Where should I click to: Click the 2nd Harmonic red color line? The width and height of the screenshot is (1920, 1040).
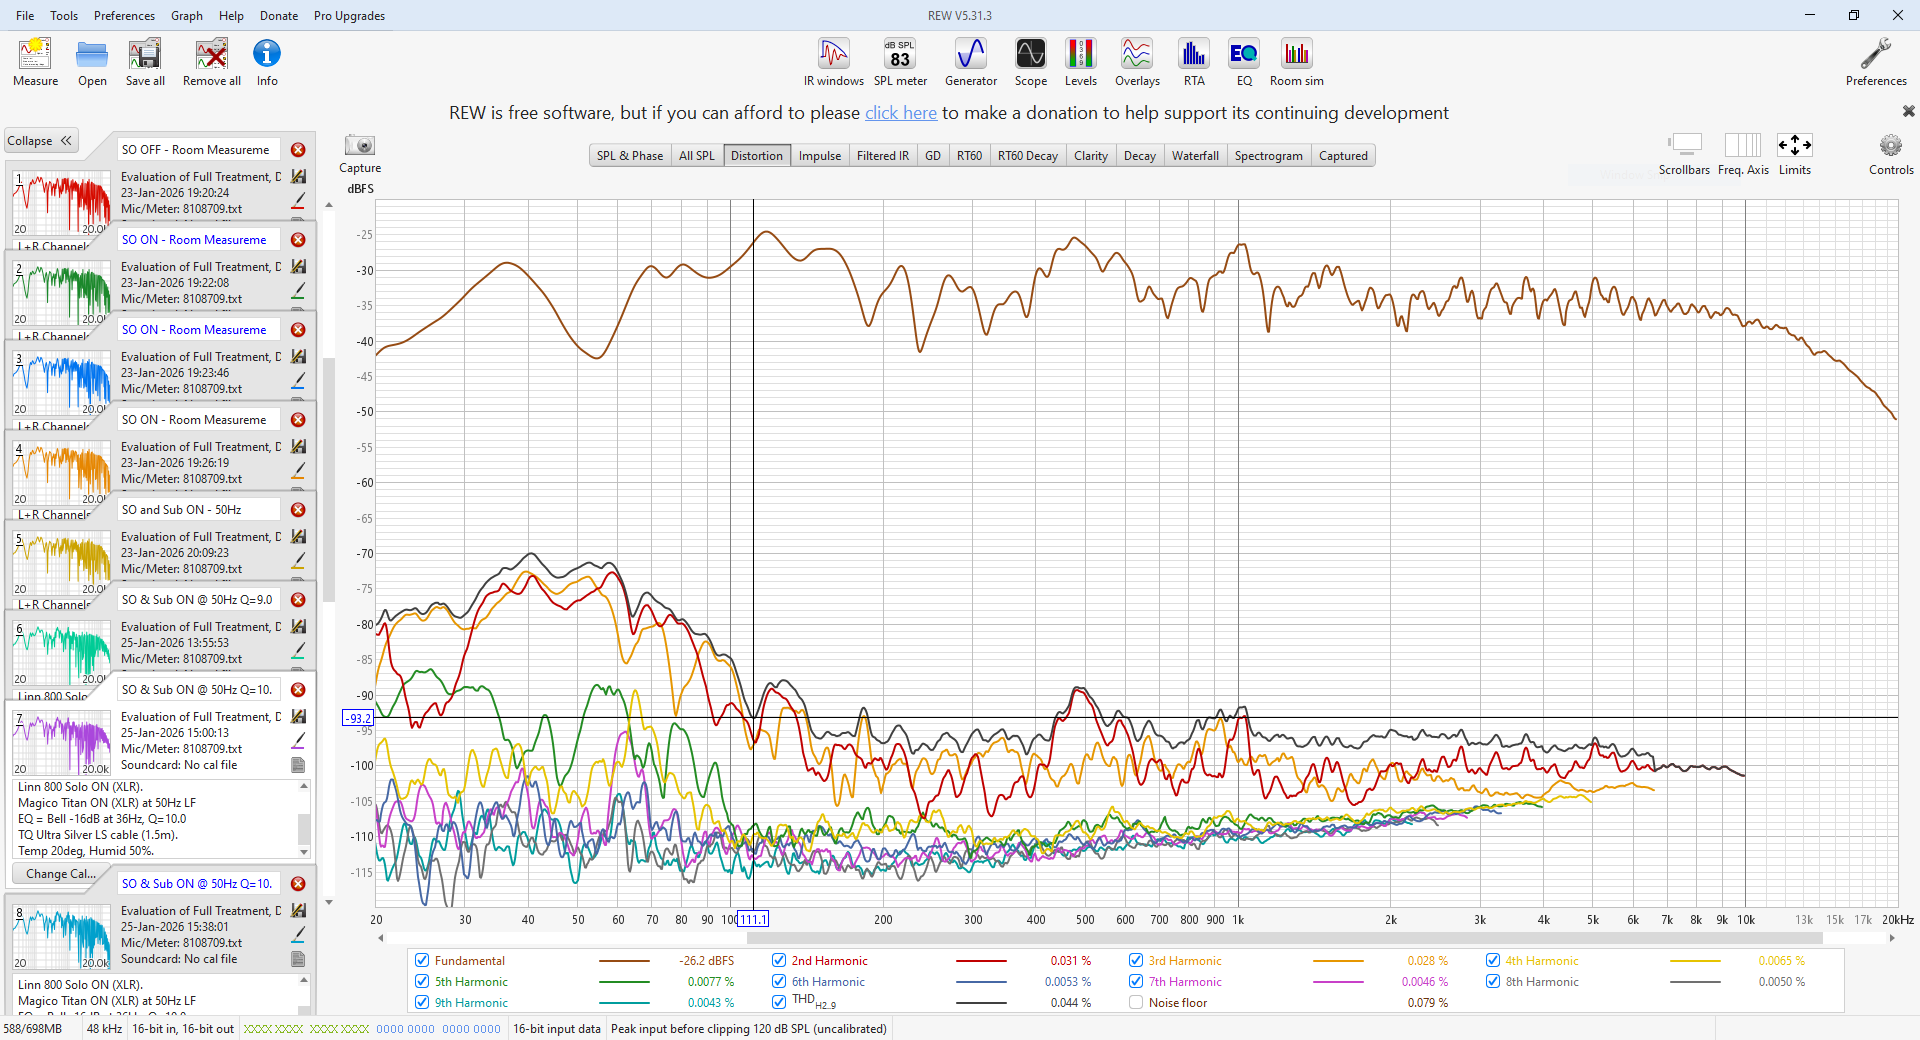[x=980, y=961]
